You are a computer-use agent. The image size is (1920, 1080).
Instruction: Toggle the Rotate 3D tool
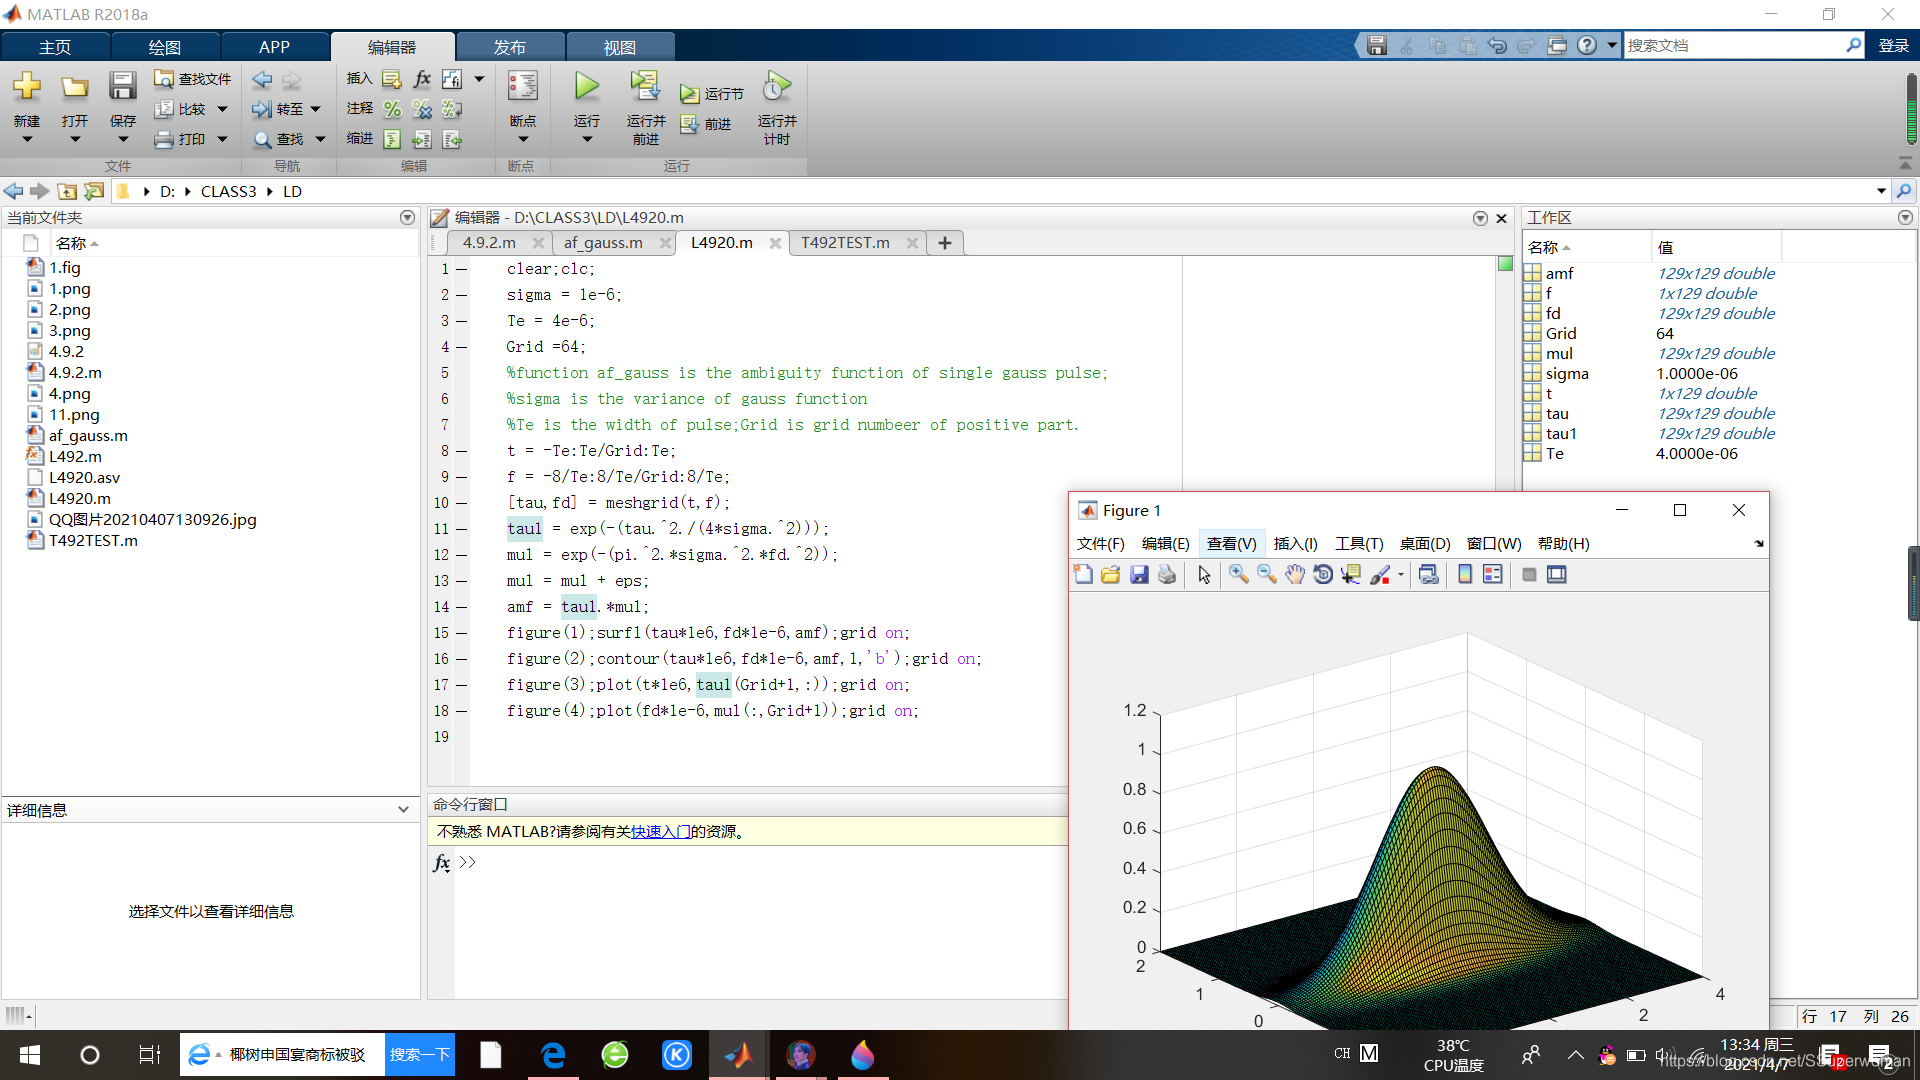coord(1323,574)
